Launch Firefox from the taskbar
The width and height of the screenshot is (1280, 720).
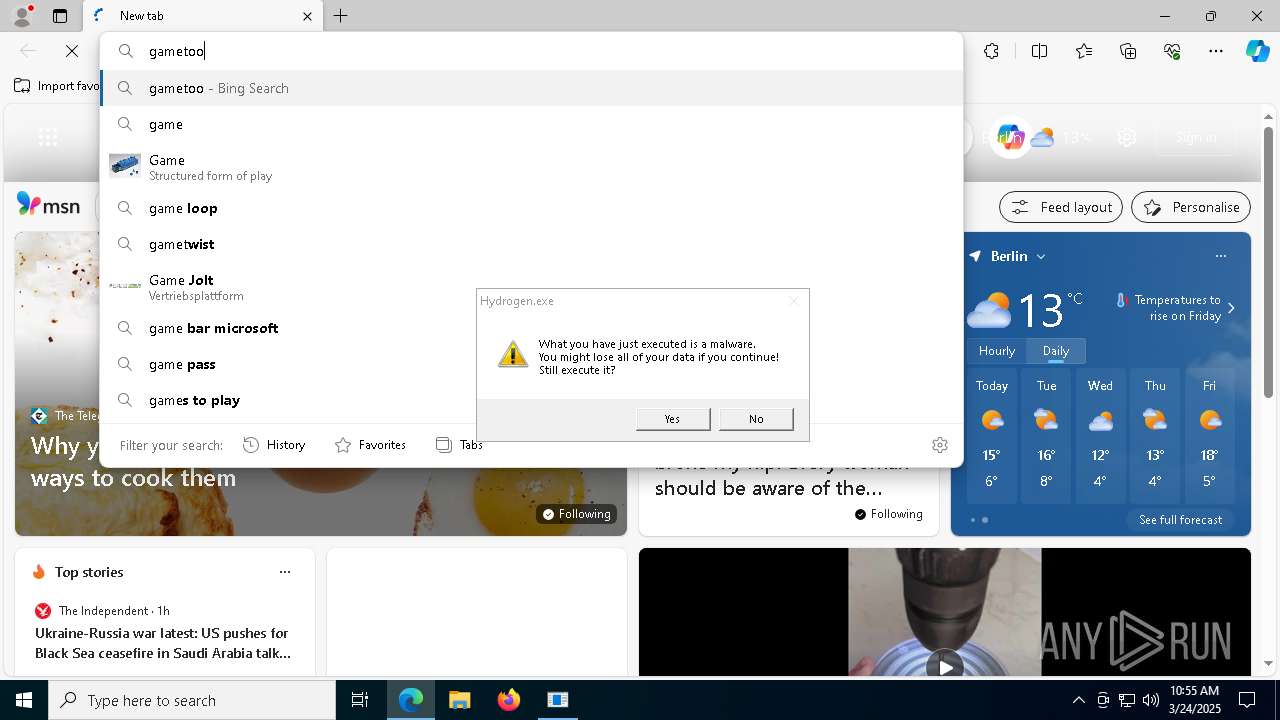(509, 700)
